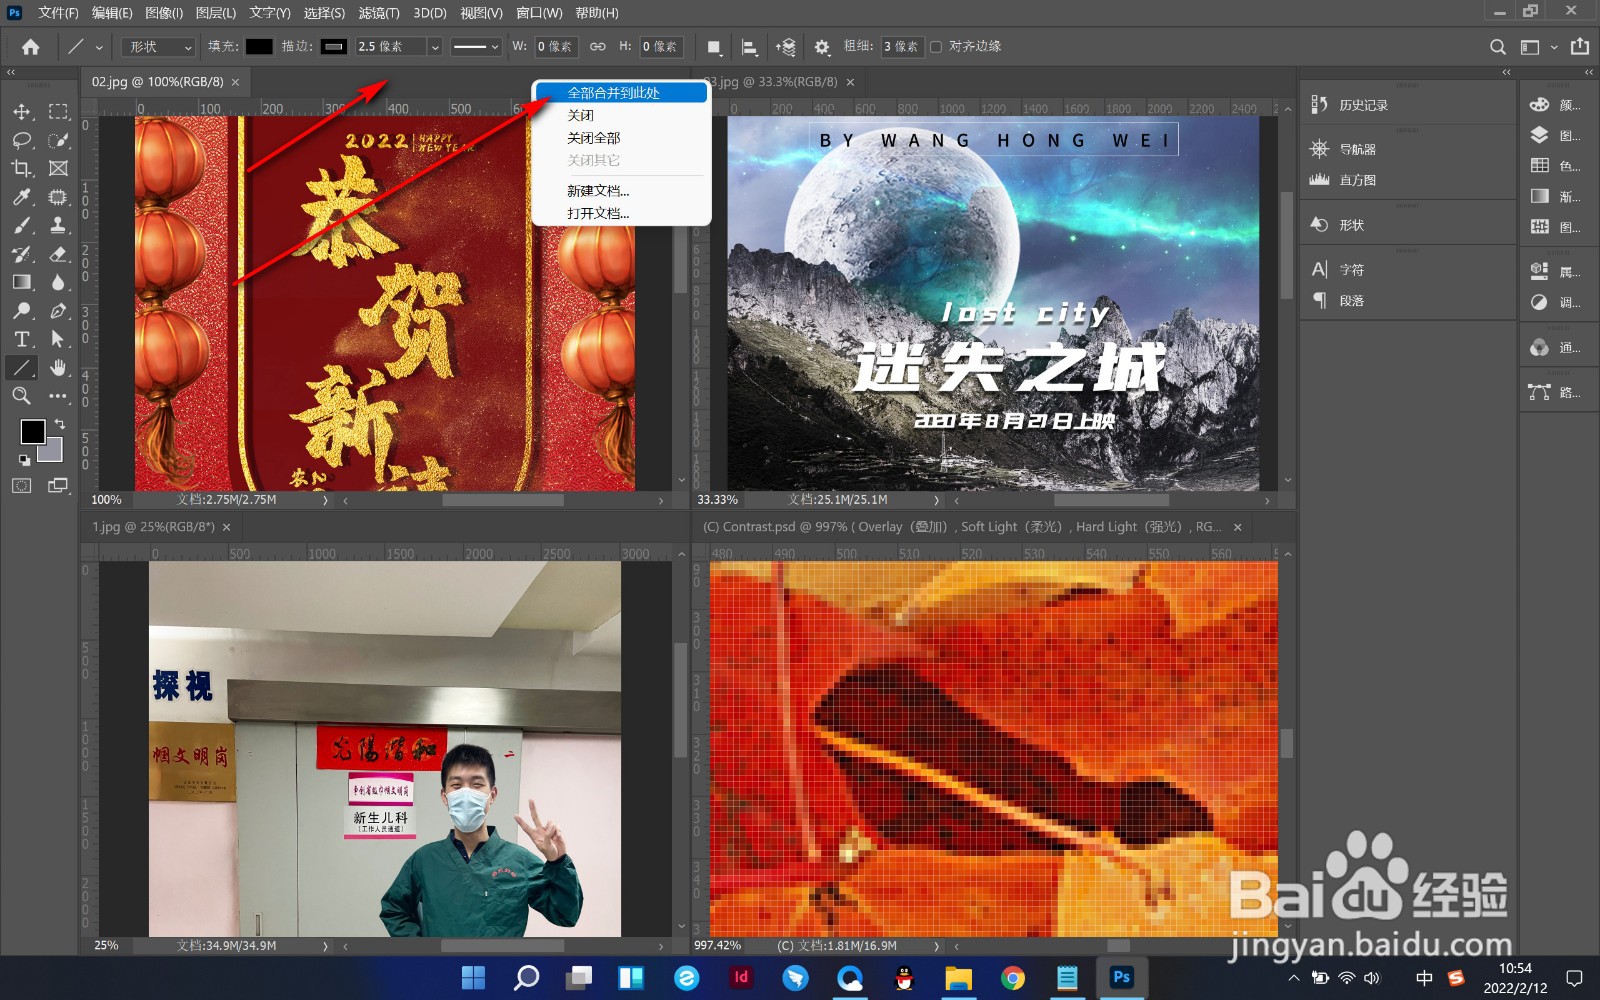Screen dimensions: 1600x1000
Task: Open the 图层(L) menu
Action: [216, 13]
